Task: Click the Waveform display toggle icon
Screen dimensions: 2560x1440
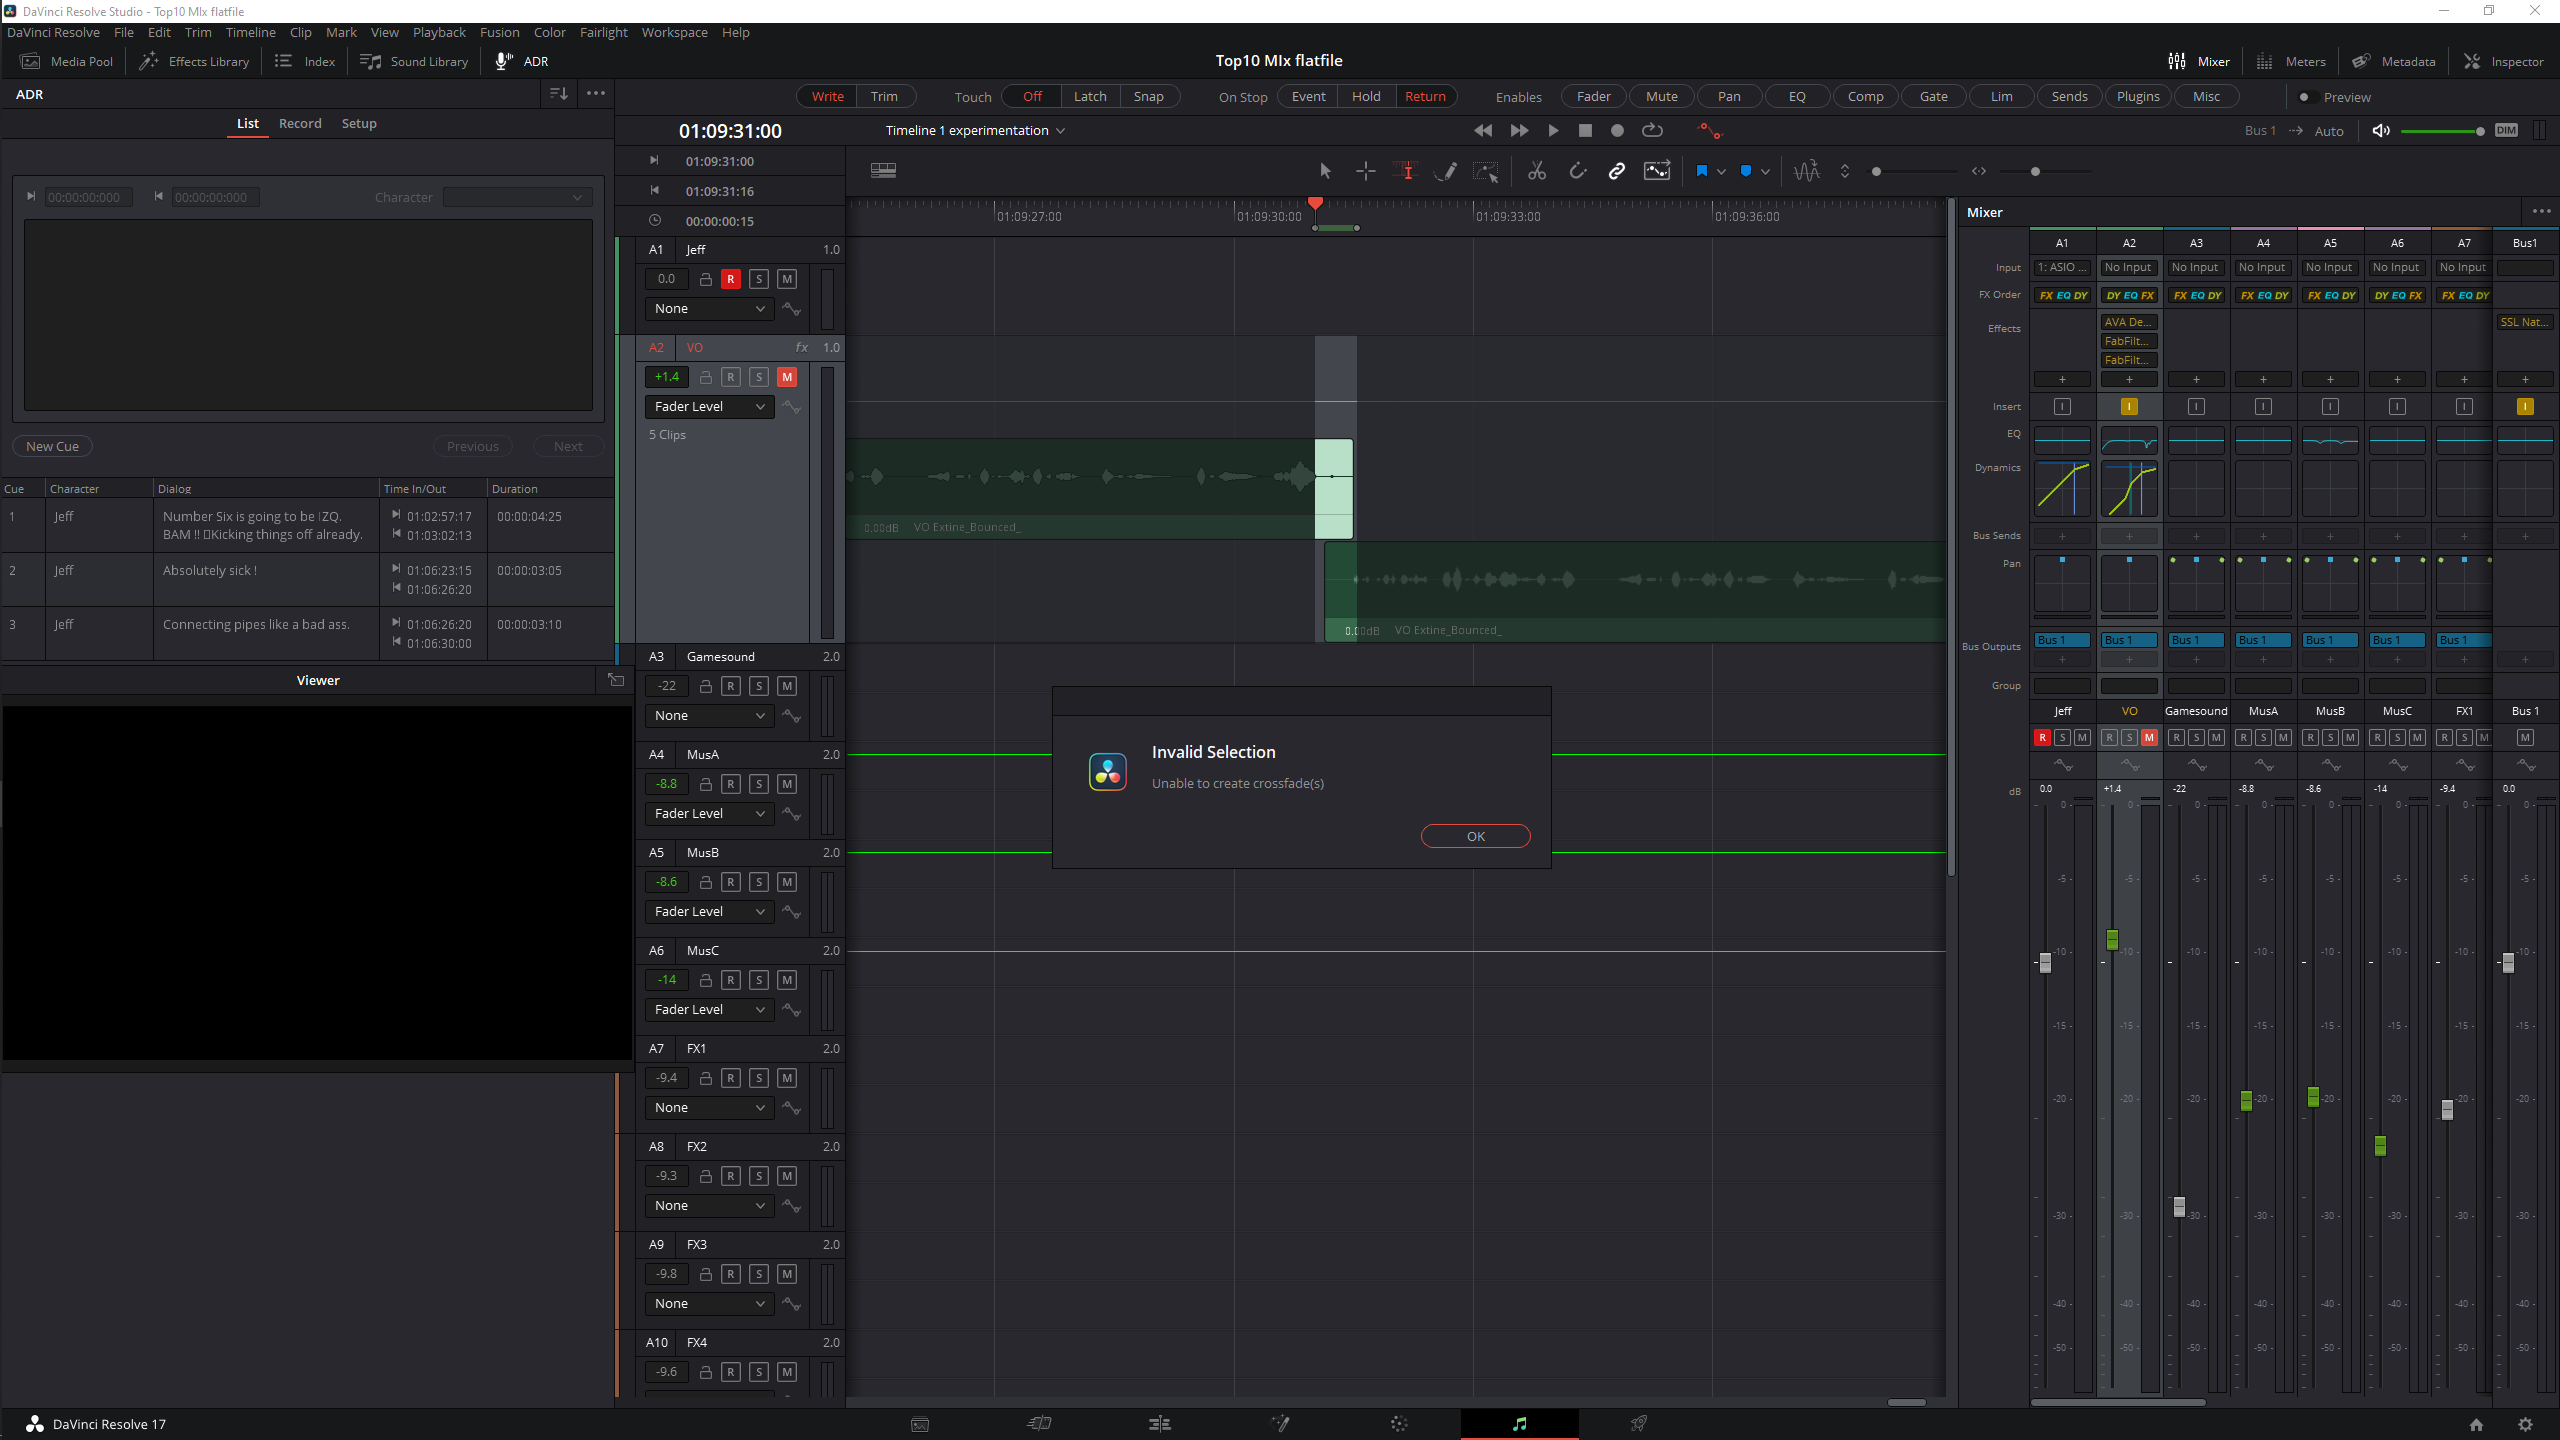Action: click(x=1806, y=171)
